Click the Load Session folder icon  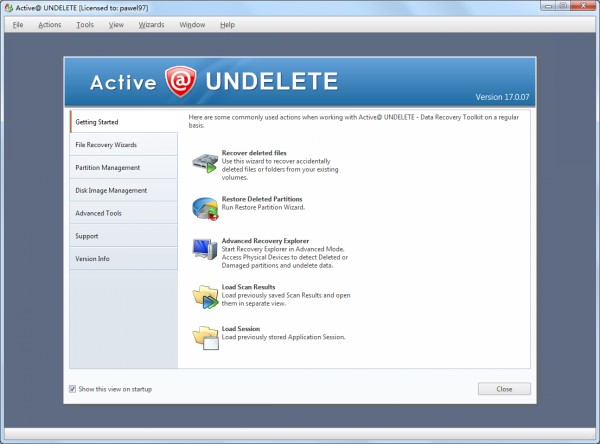click(x=205, y=338)
